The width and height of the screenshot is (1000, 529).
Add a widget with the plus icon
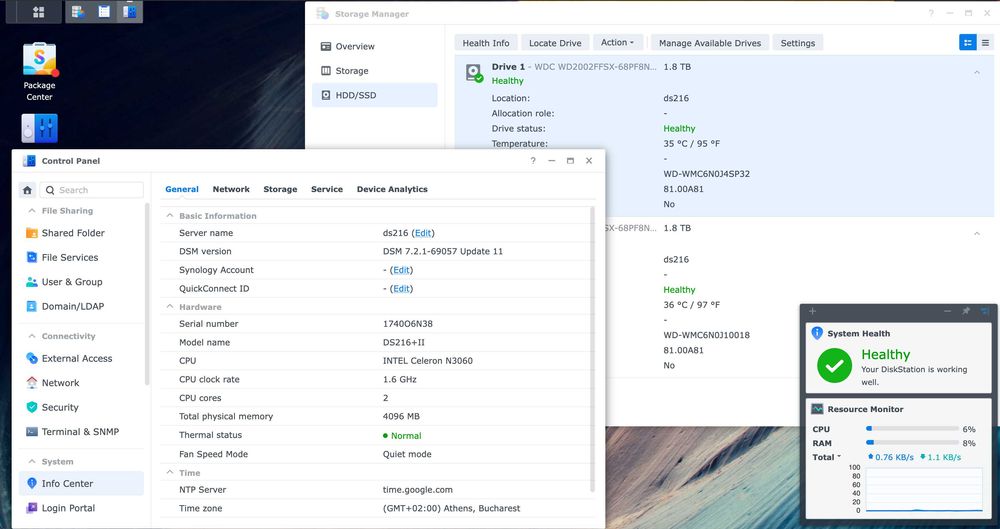[812, 311]
